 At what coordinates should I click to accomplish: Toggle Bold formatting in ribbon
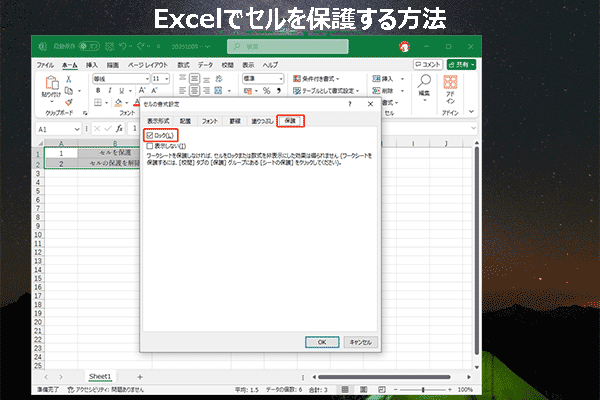pyautogui.click(x=98, y=91)
